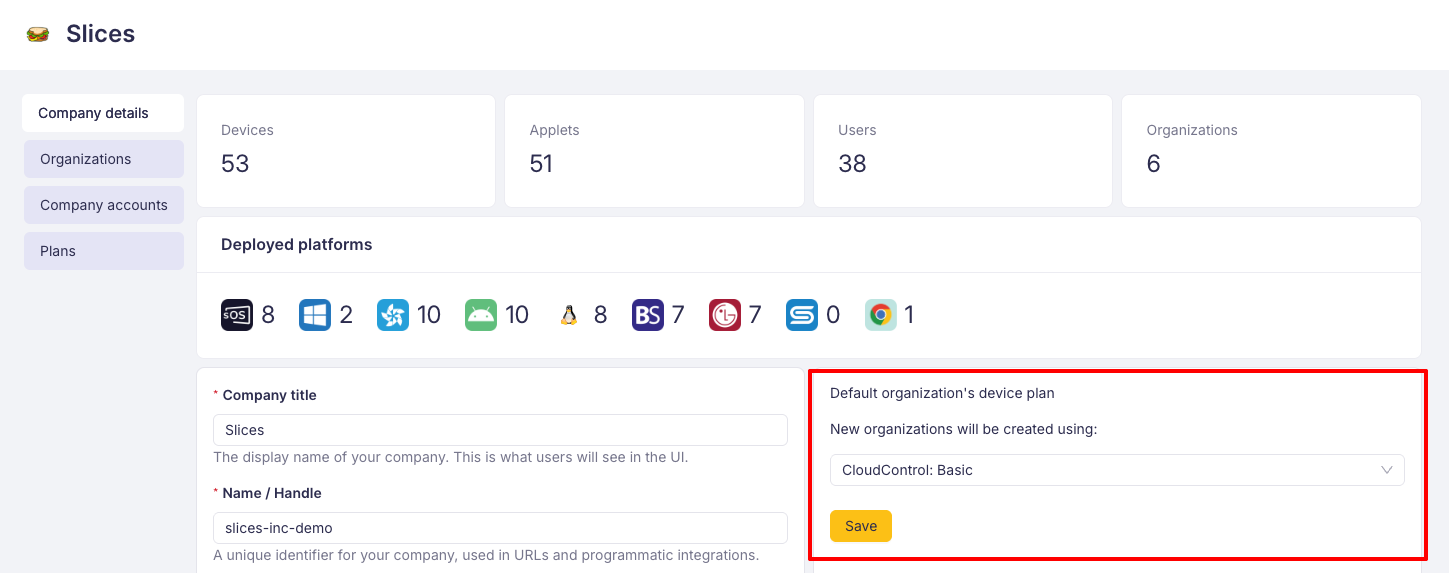Click the LG webOS platform icon
The image size is (1449, 573).
click(725, 315)
